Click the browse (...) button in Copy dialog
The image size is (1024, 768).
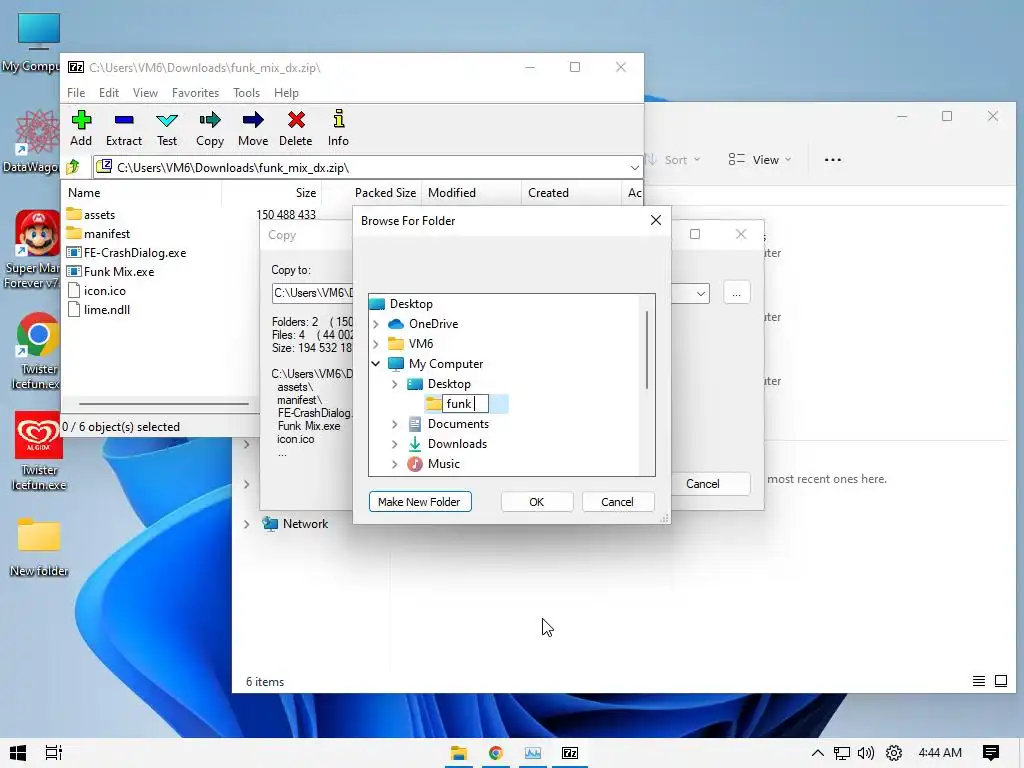point(737,293)
